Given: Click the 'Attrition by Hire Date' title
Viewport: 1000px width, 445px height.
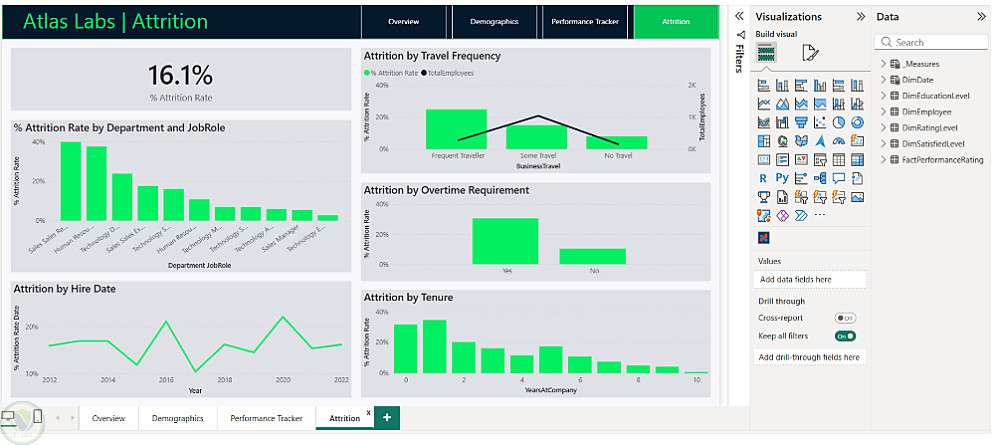Looking at the screenshot, I should click(x=65, y=289).
